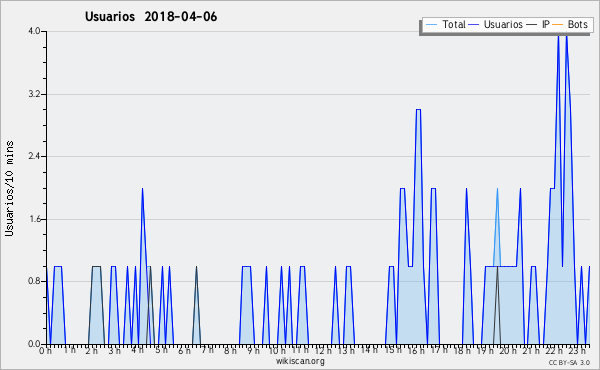Click the y-axis value 1.6
The image size is (600, 370).
point(34,219)
